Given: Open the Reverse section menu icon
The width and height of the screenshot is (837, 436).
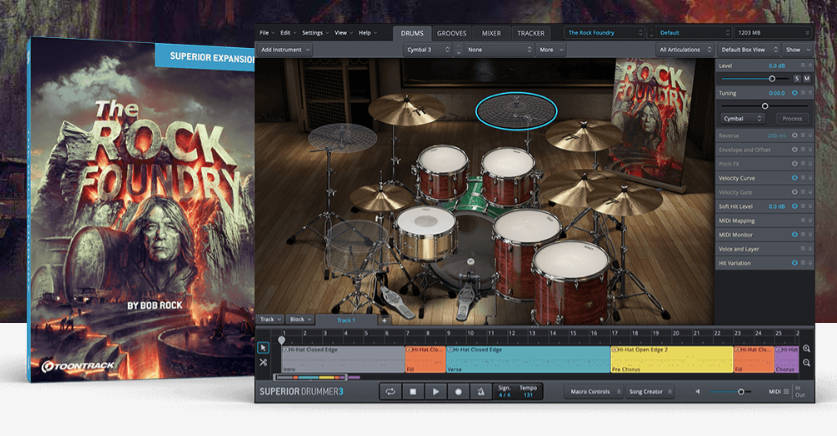Looking at the screenshot, I should coord(803,136).
